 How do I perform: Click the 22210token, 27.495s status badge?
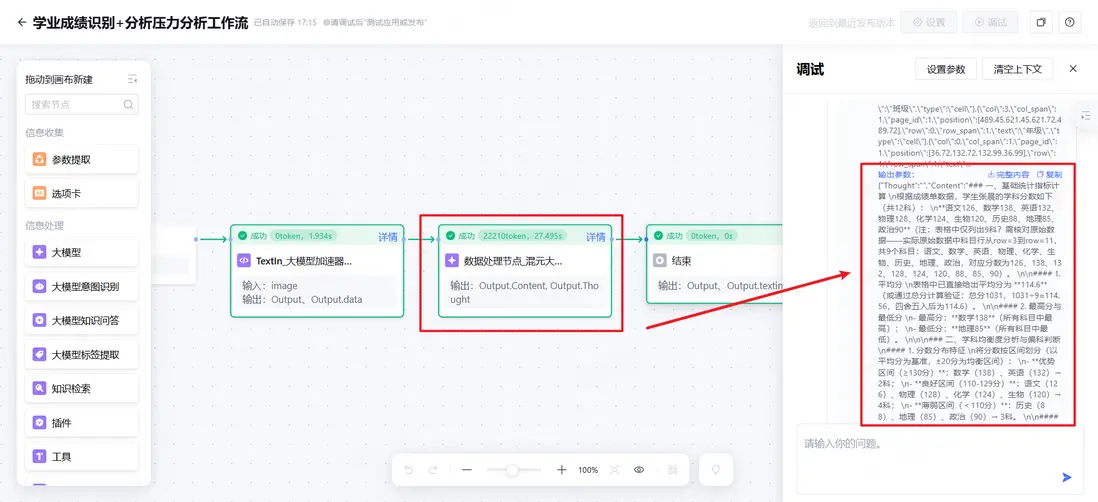tap(524, 236)
